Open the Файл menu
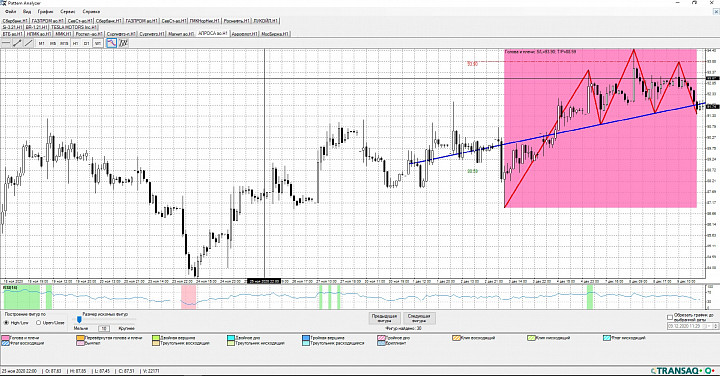720x376 pixels. click(x=11, y=11)
